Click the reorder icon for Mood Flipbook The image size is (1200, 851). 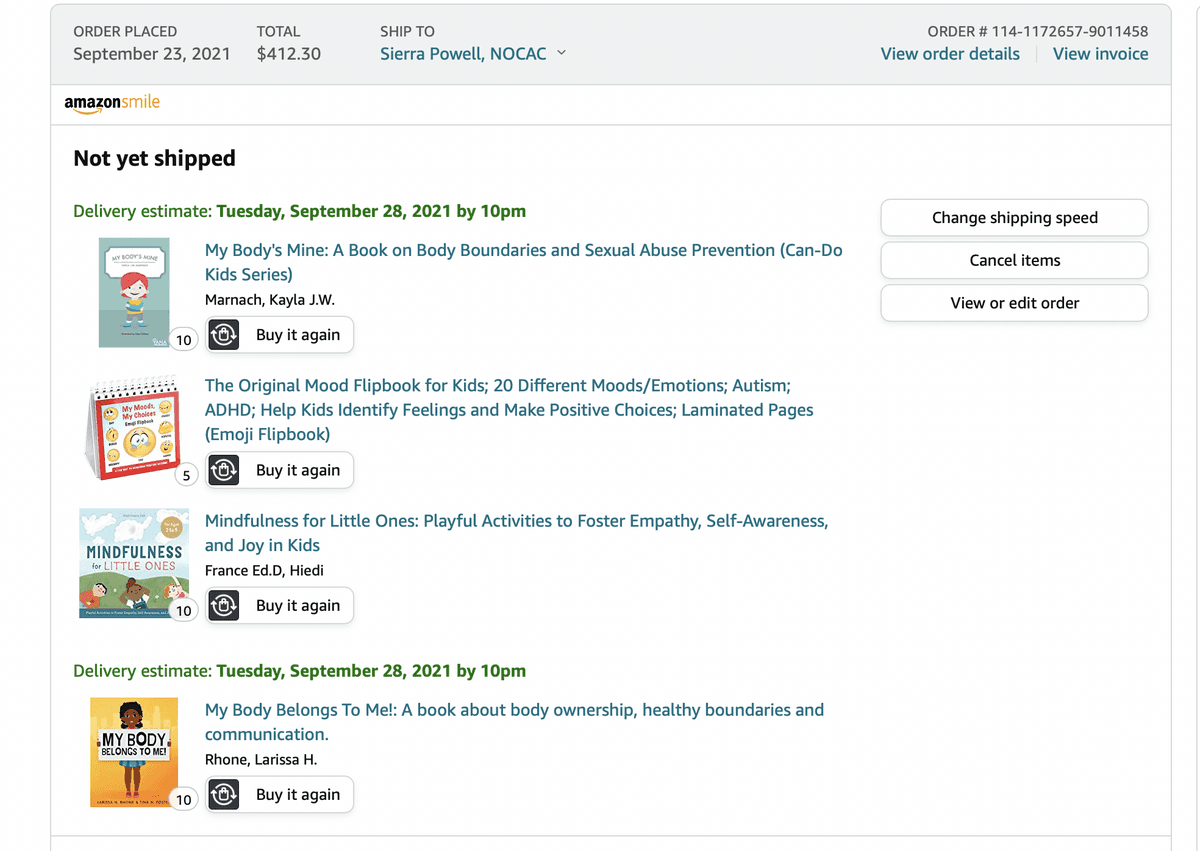point(224,470)
